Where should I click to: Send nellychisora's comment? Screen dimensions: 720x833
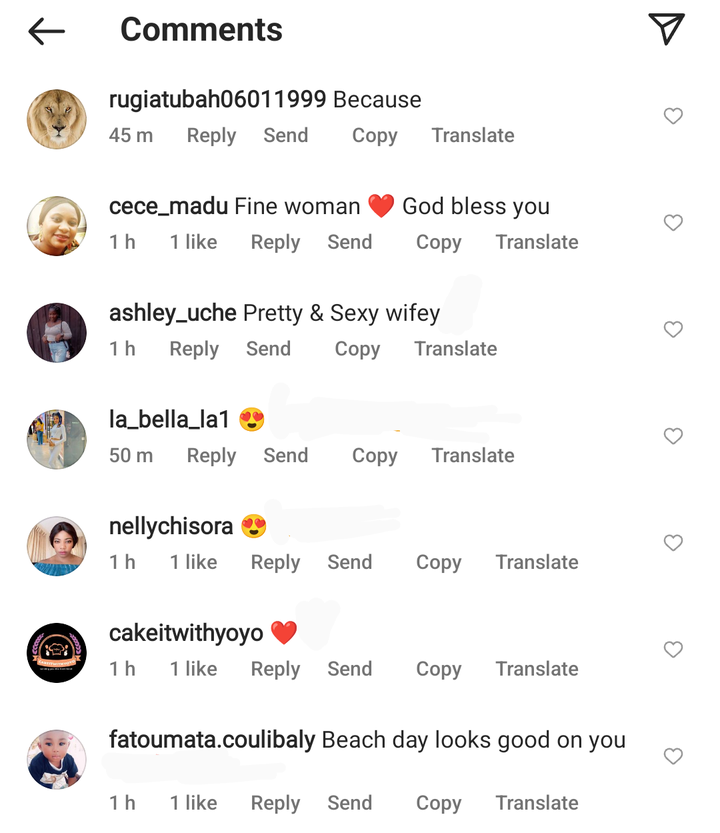349,562
